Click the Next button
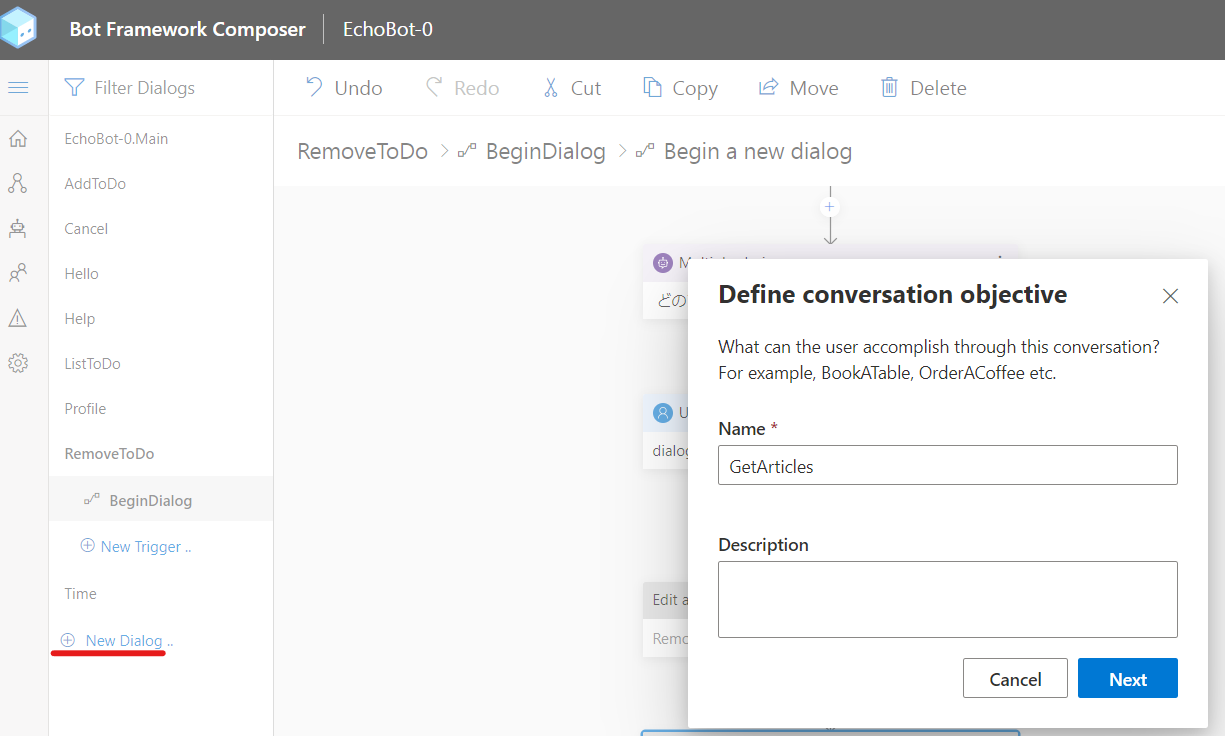The width and height of the screenshot is (1225, 736). tap(1127, 679)
